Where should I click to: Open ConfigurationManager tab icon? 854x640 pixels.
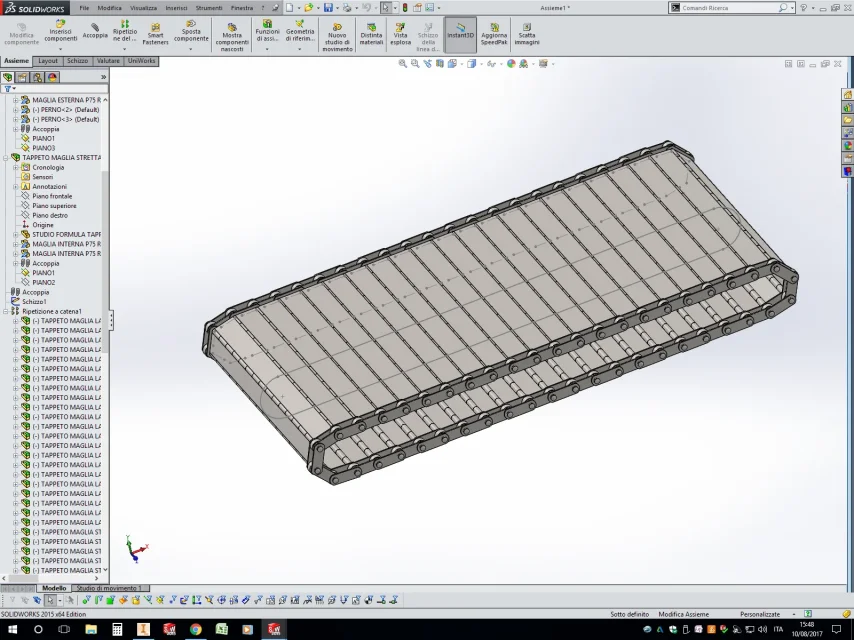(x=37, y=77)
